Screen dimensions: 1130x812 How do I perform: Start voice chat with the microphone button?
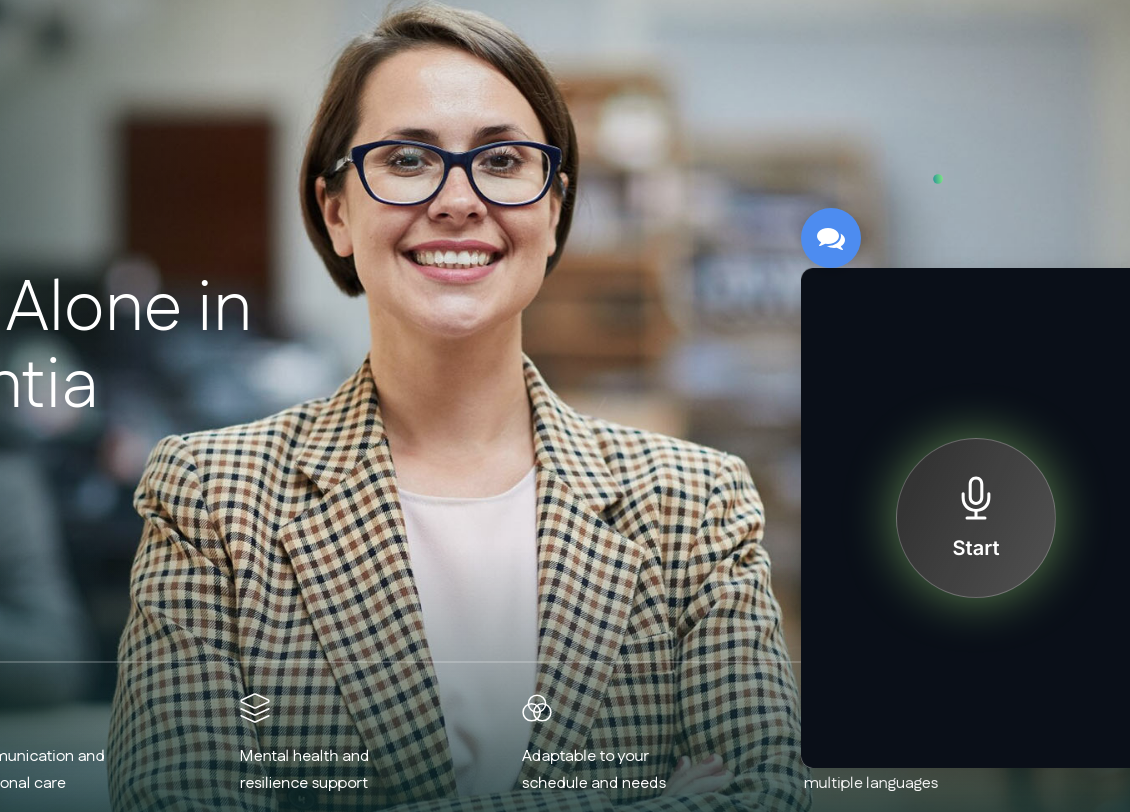976,518
